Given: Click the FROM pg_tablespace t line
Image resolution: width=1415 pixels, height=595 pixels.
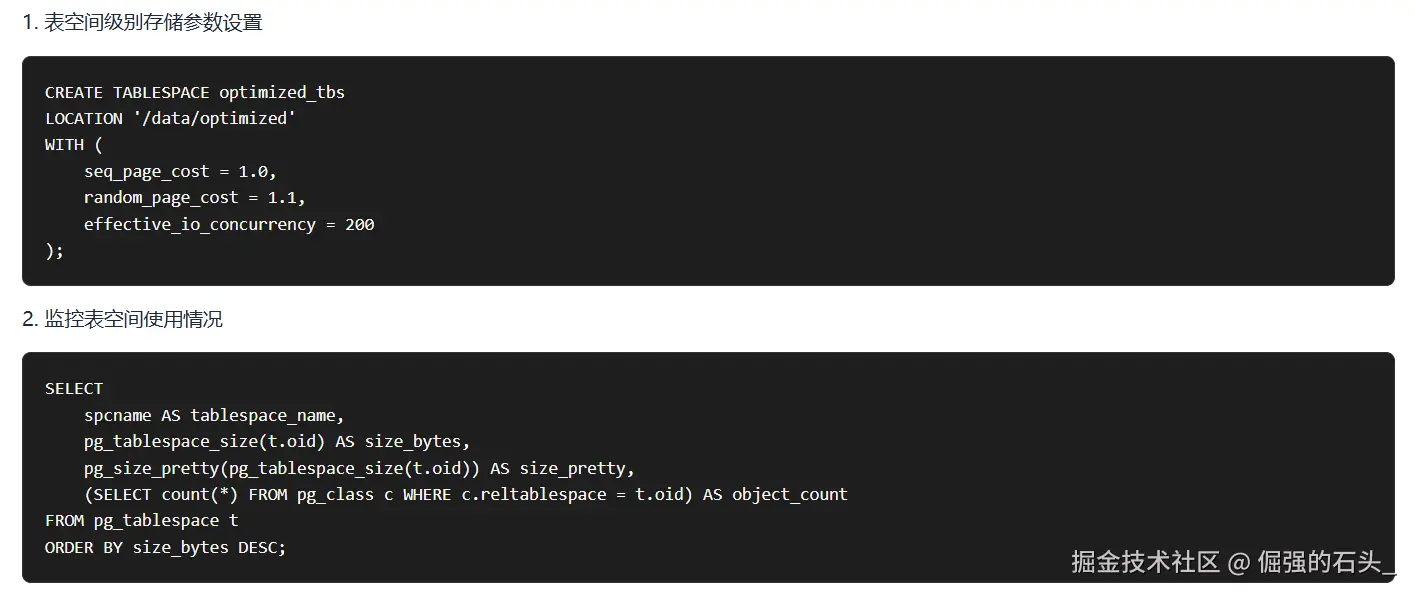Looking at the screenshot, I should 141,521.
